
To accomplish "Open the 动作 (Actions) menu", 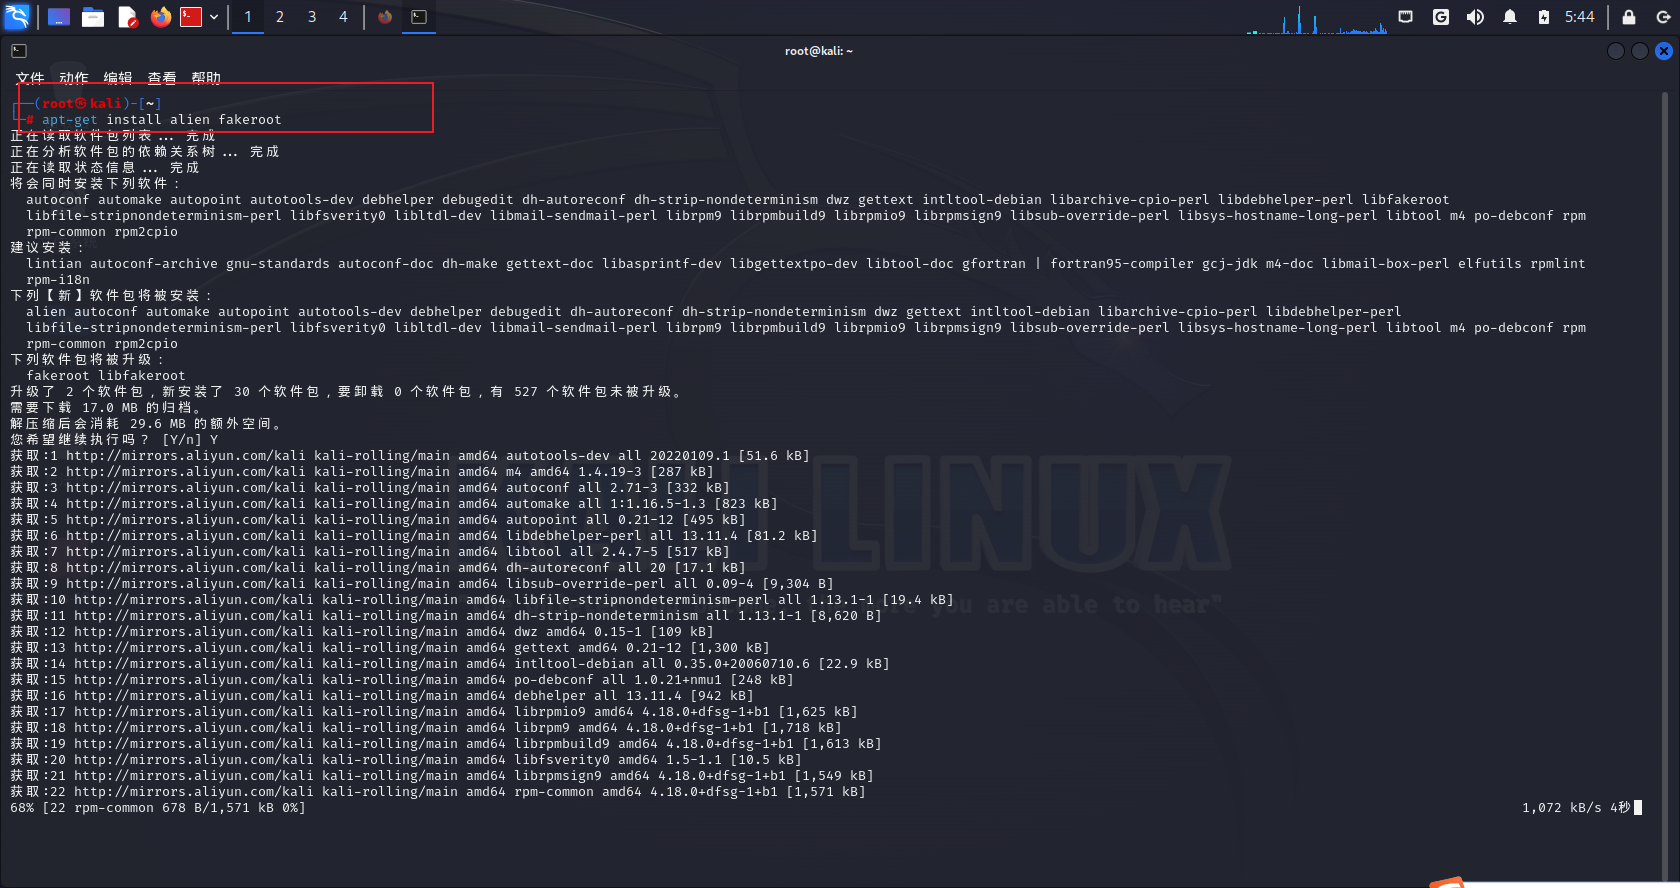I will 74,78.
